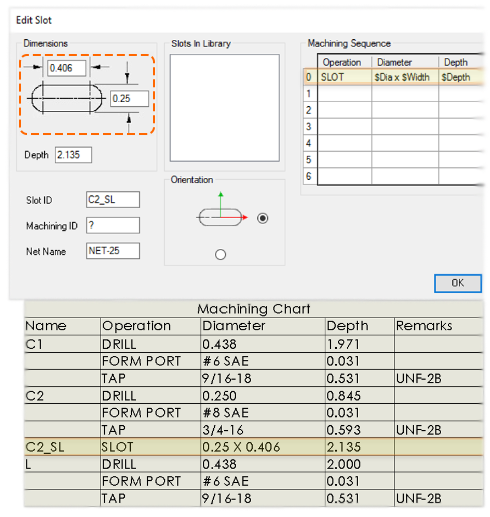
Task: Click the Machining ID input field
Action: [x=113, y=225]
